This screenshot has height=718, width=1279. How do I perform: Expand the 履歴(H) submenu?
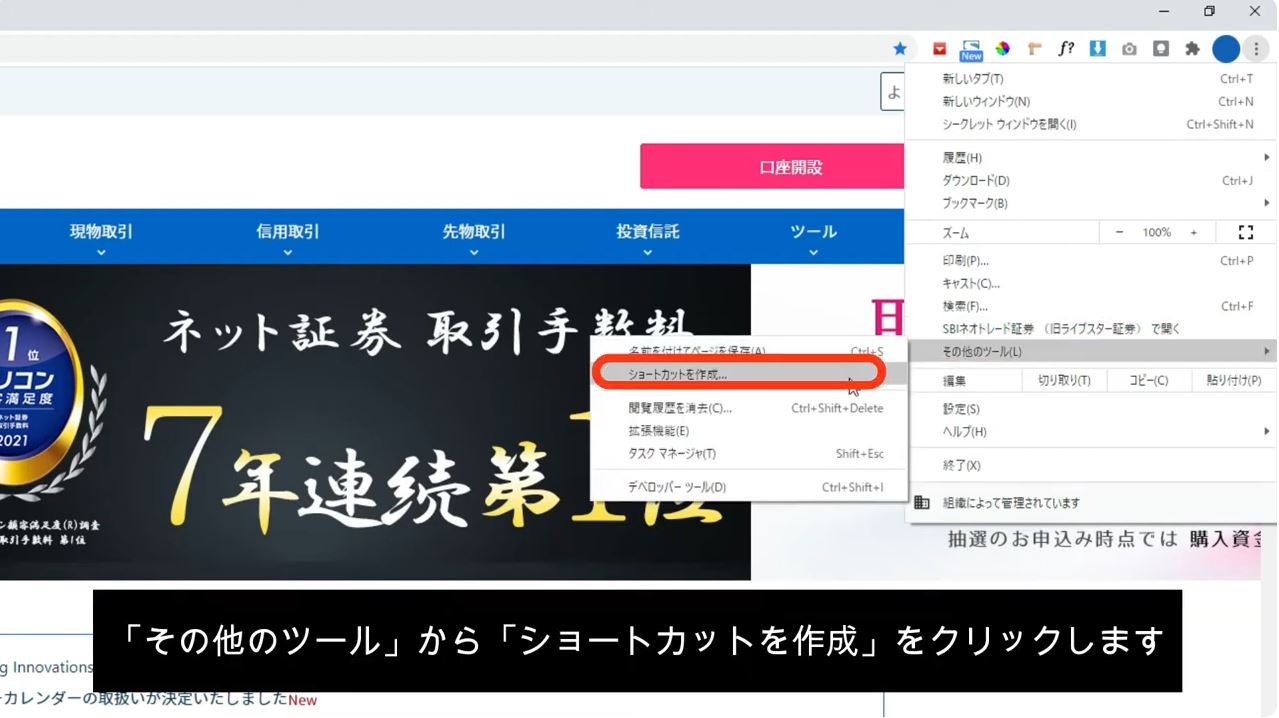click(1090, 158)
